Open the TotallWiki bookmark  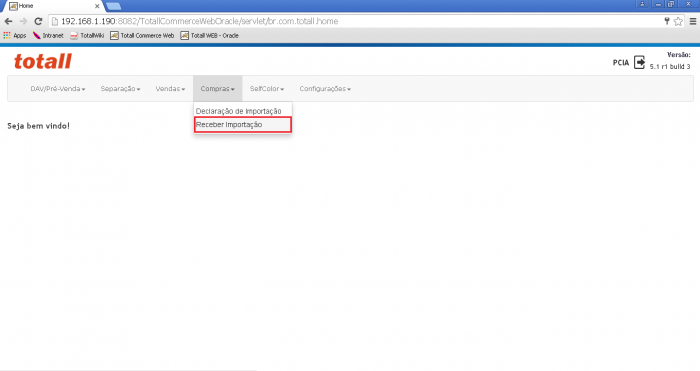87,35
